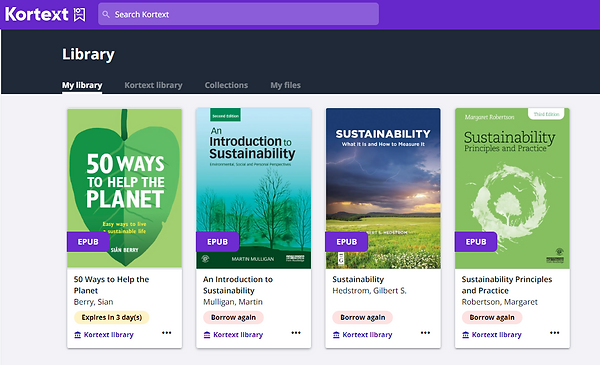Viewport: 600px width, 365px height.
Task: Open An Introduction to Sustainability cover
Action: tap(254, 188)
